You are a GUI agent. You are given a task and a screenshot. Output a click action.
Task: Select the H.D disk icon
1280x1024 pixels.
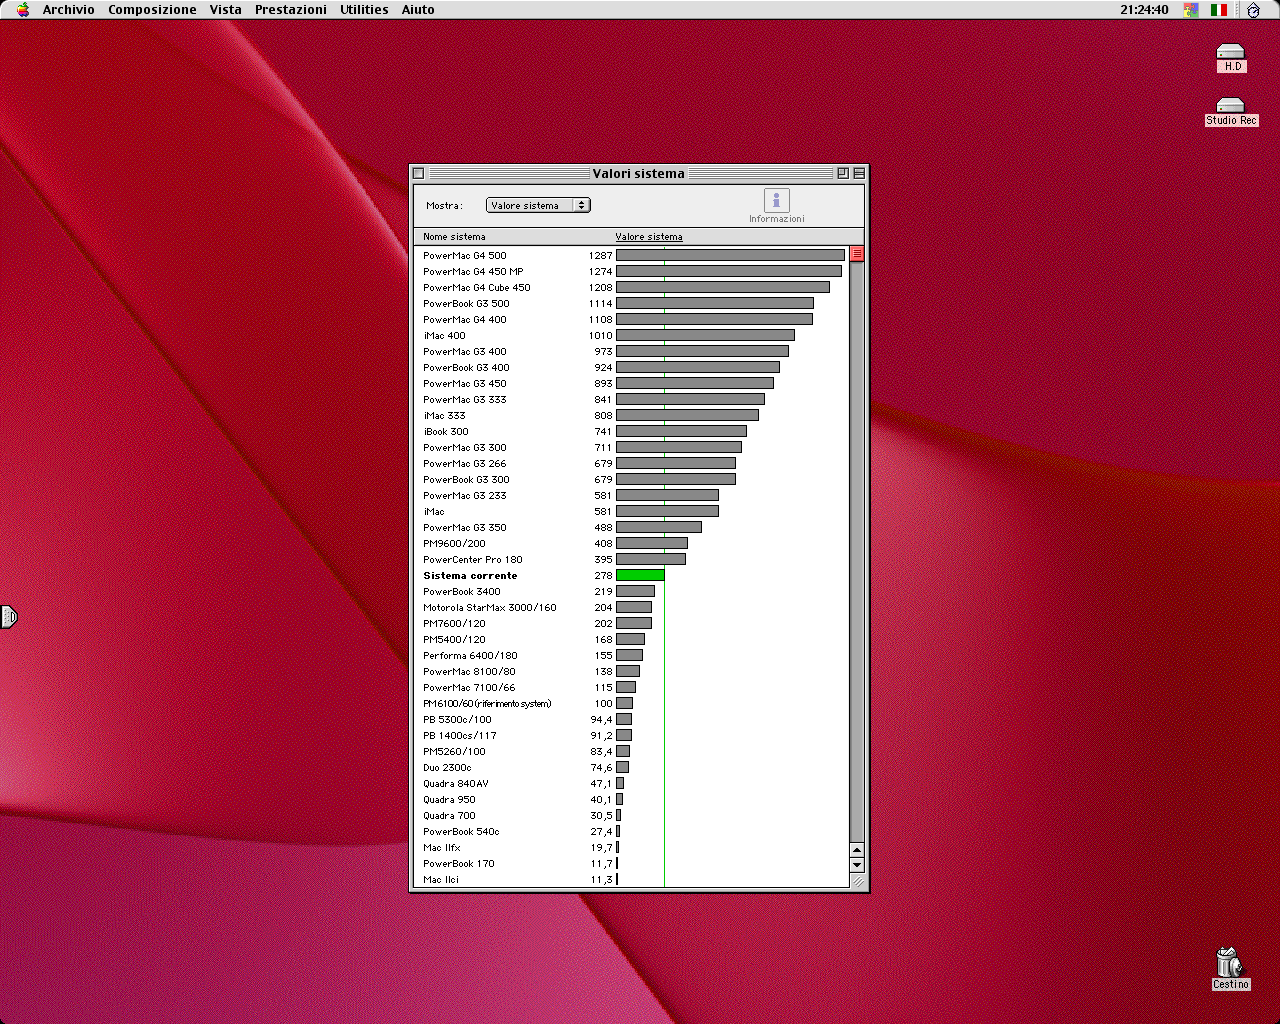point(1231,58)
